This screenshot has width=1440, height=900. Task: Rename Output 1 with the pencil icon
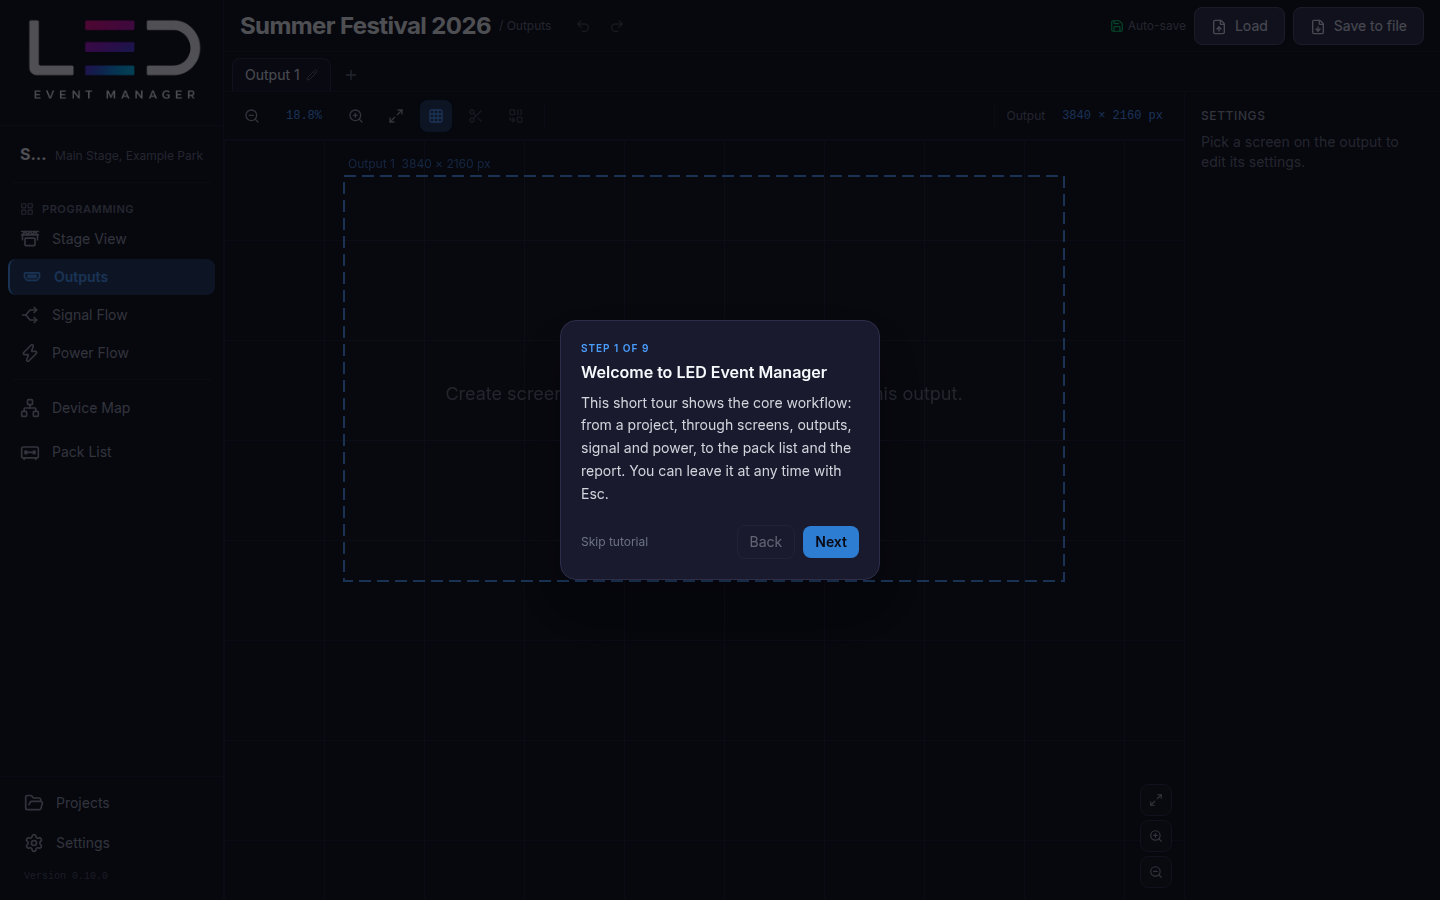313,75
